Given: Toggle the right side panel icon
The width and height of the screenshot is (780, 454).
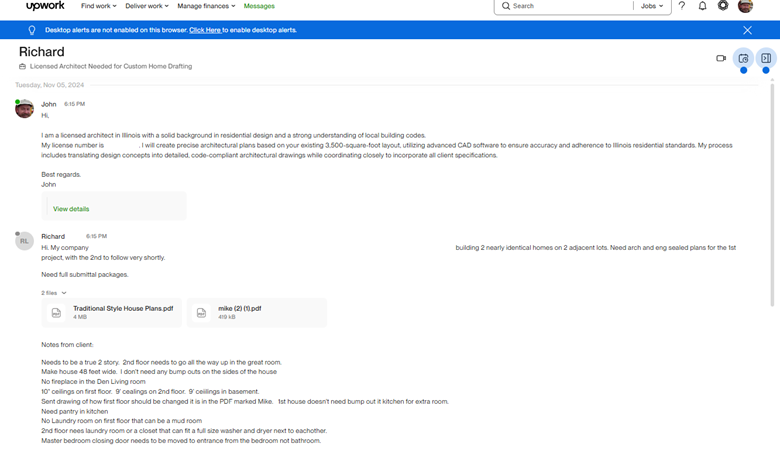Looking at the screenshot, I should pyautogui.click(x=766, y=58).
